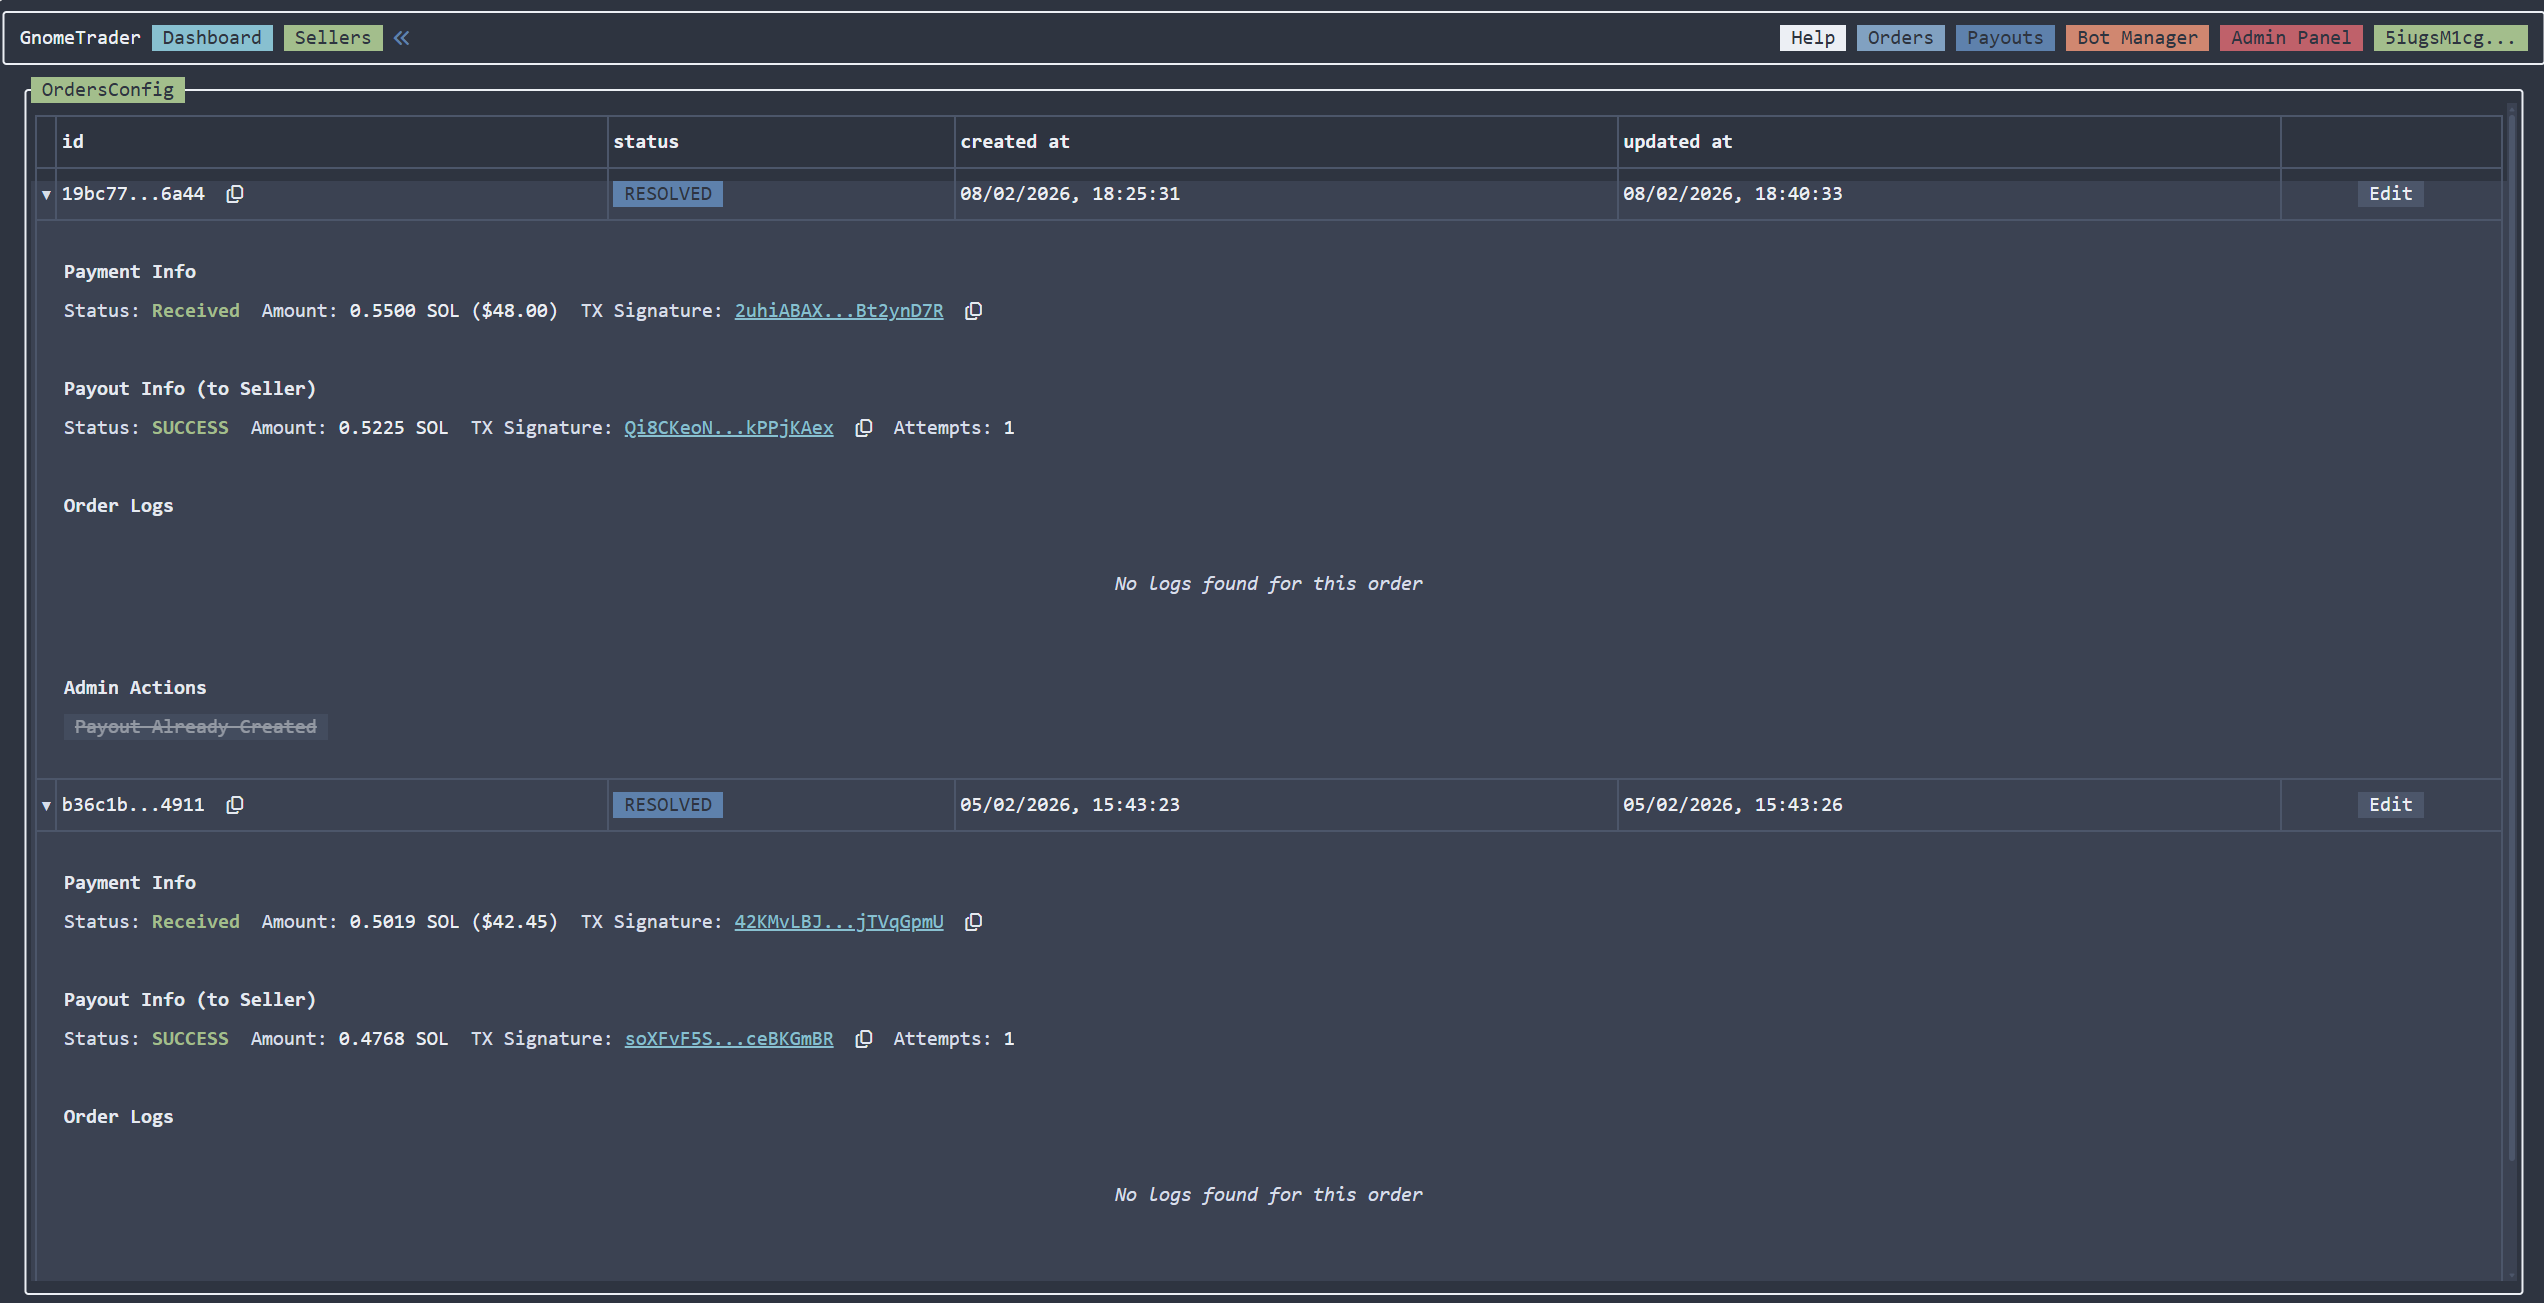Collapse order row b36c1b...4911
The width and height of the screenshot is (2544, 1303).
[46, 805]
